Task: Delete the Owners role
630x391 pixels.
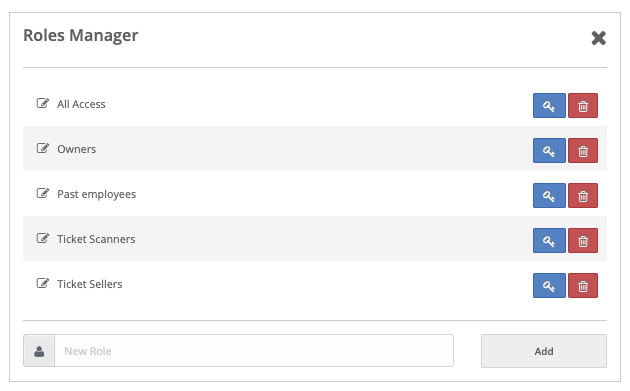Action: coord(583,151)
